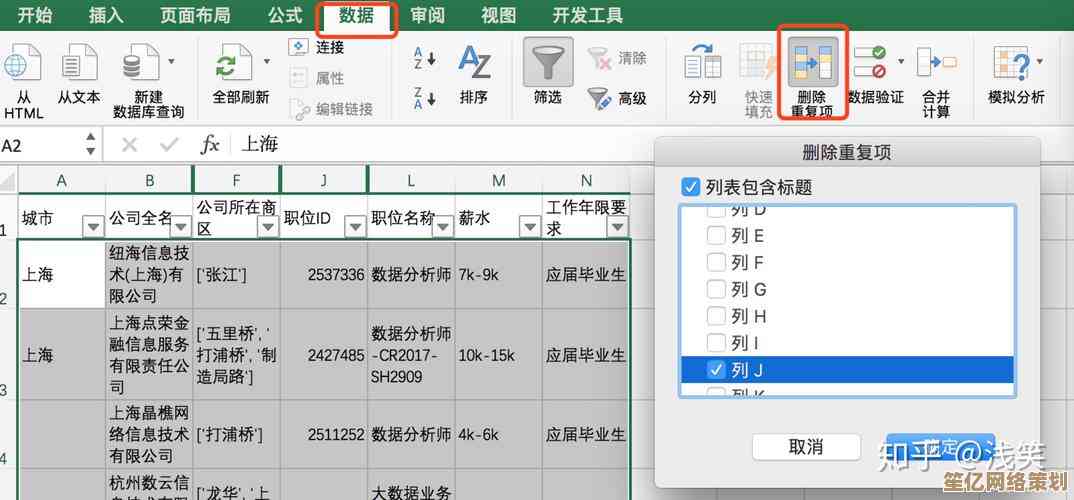Open the 审阅 ribbon tab
Screen dimensions: 1074x500
[428, 16]
